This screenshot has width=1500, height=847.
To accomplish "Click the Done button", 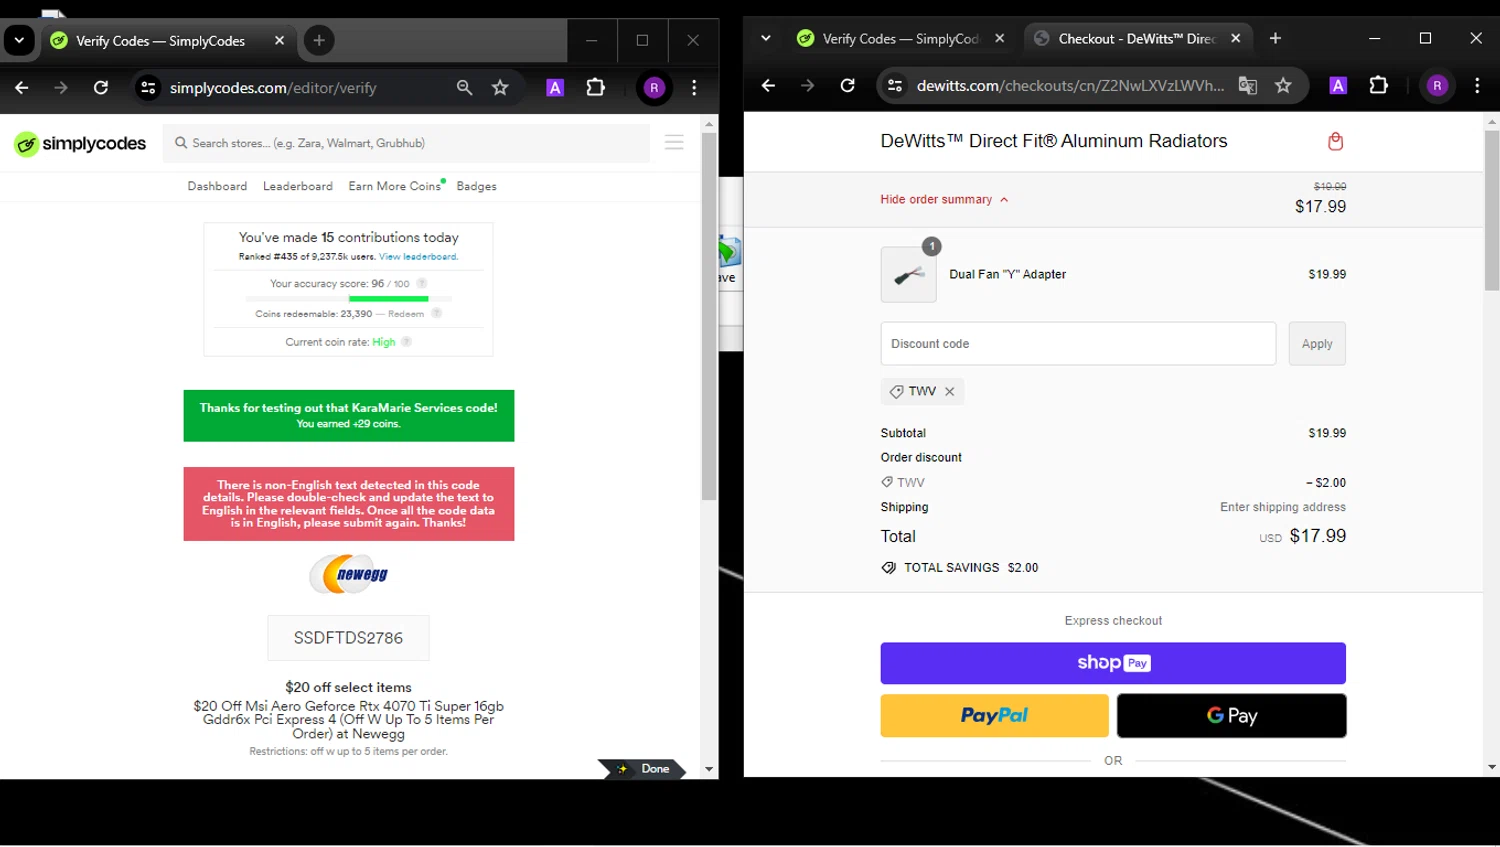I will click(x=643, y=769).
